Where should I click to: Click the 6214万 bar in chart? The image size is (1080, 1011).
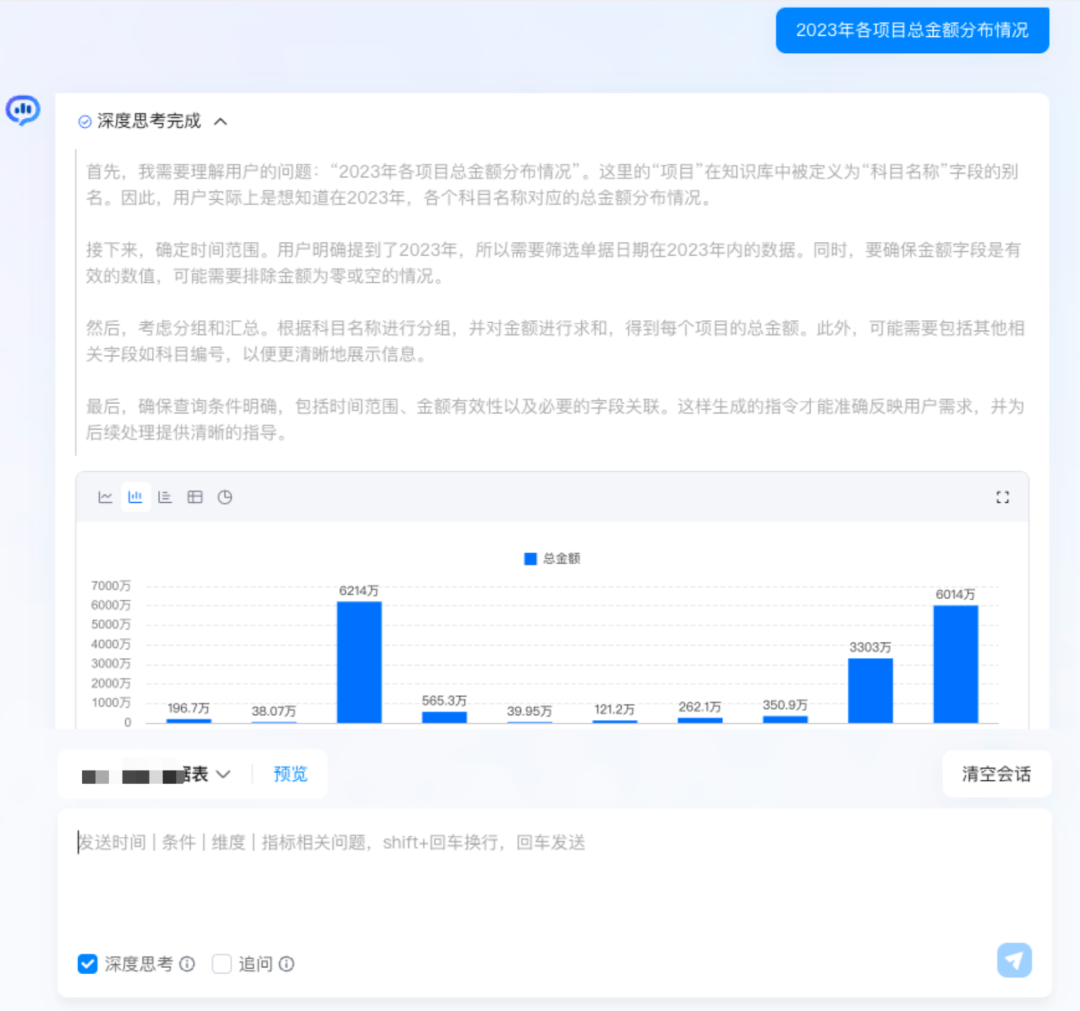click(x=359, y=663)
